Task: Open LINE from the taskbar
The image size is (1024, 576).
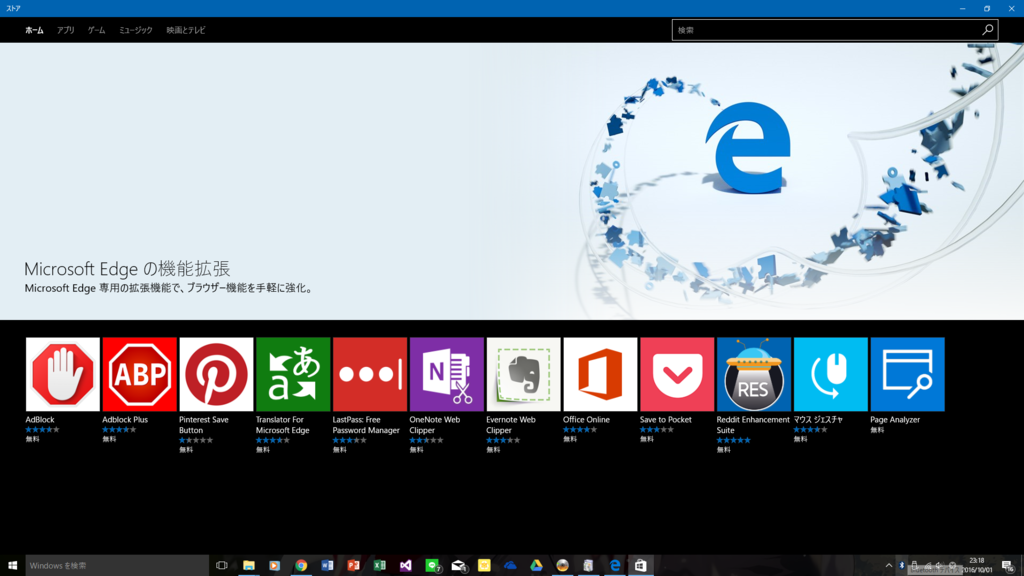Action: pyautogui.click(x=432, y=566)
